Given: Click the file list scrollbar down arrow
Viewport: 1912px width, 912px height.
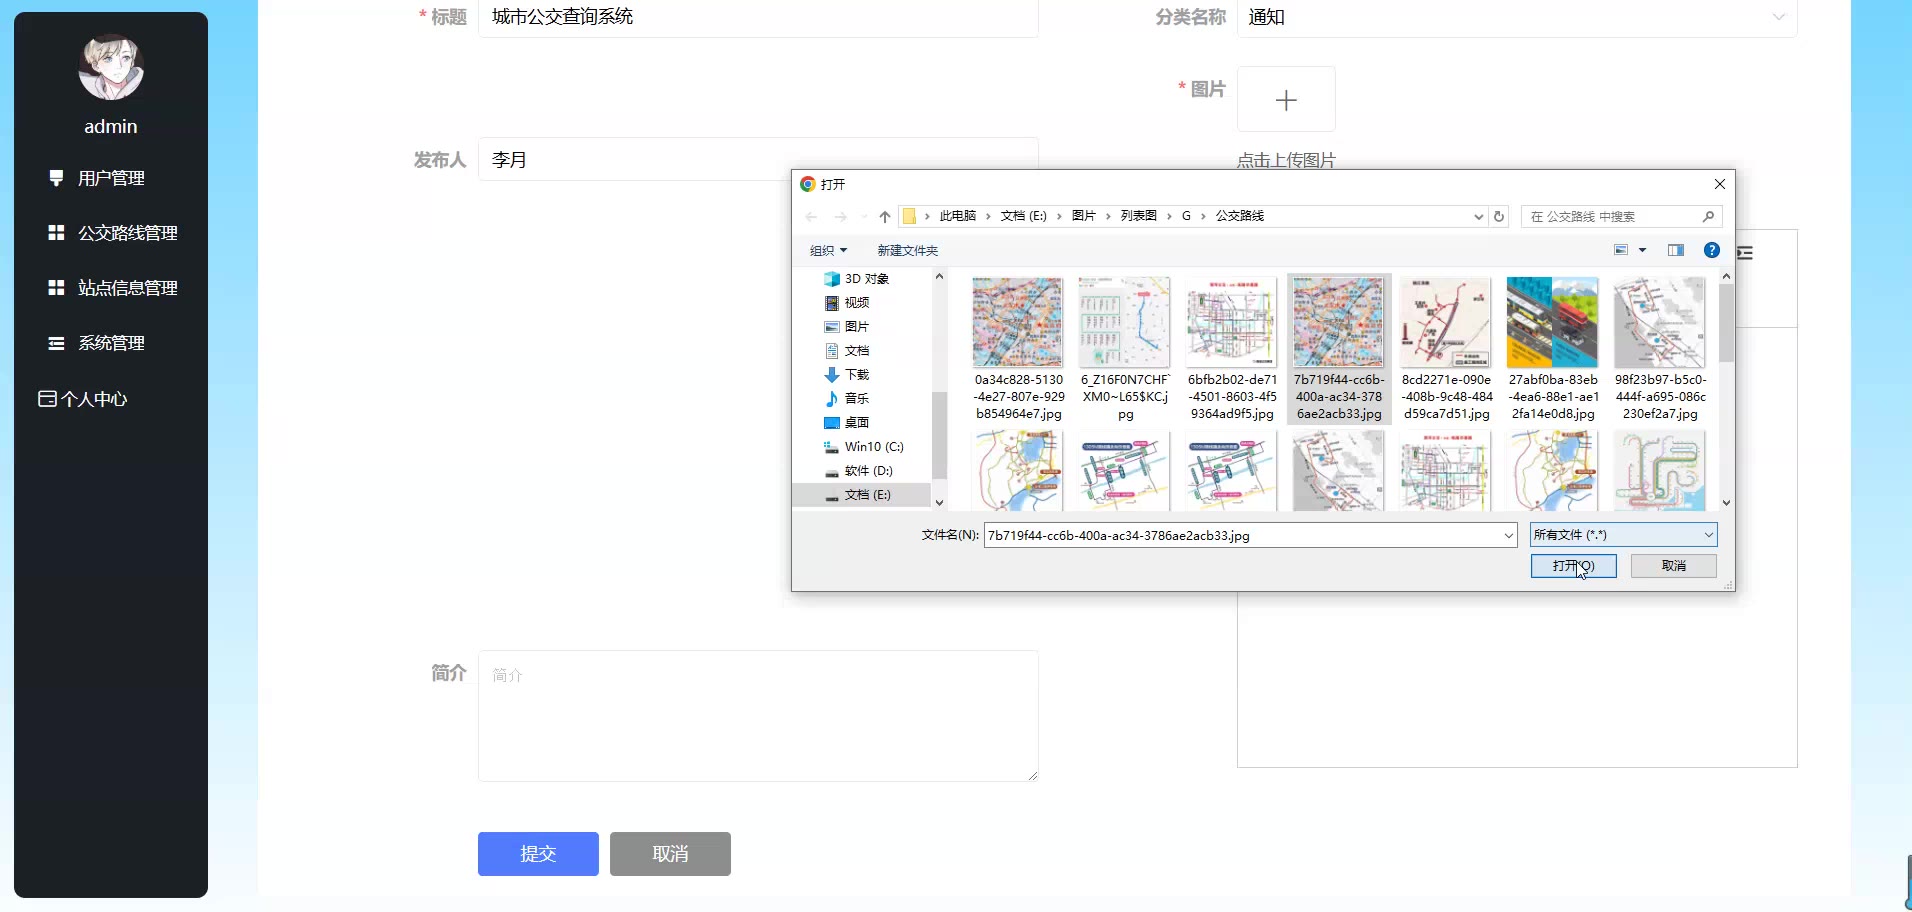Looking at the screenshot, I should 1726,503.
